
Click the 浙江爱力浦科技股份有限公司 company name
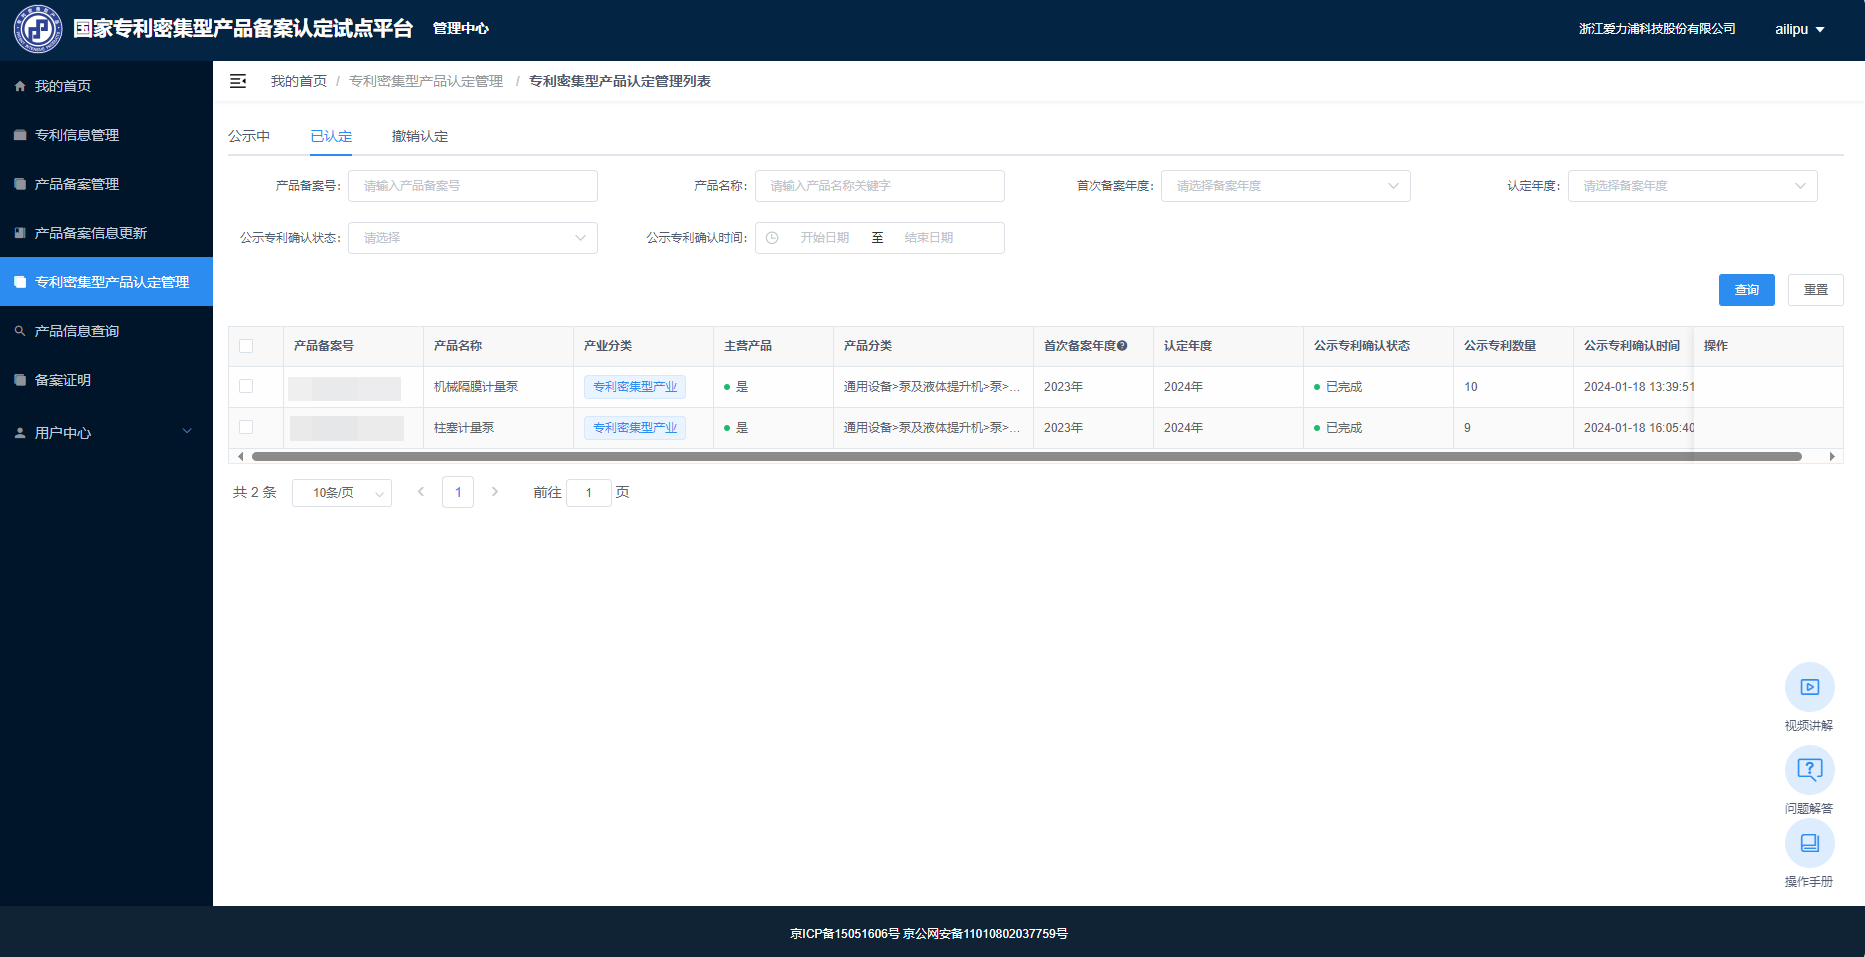1657,29
